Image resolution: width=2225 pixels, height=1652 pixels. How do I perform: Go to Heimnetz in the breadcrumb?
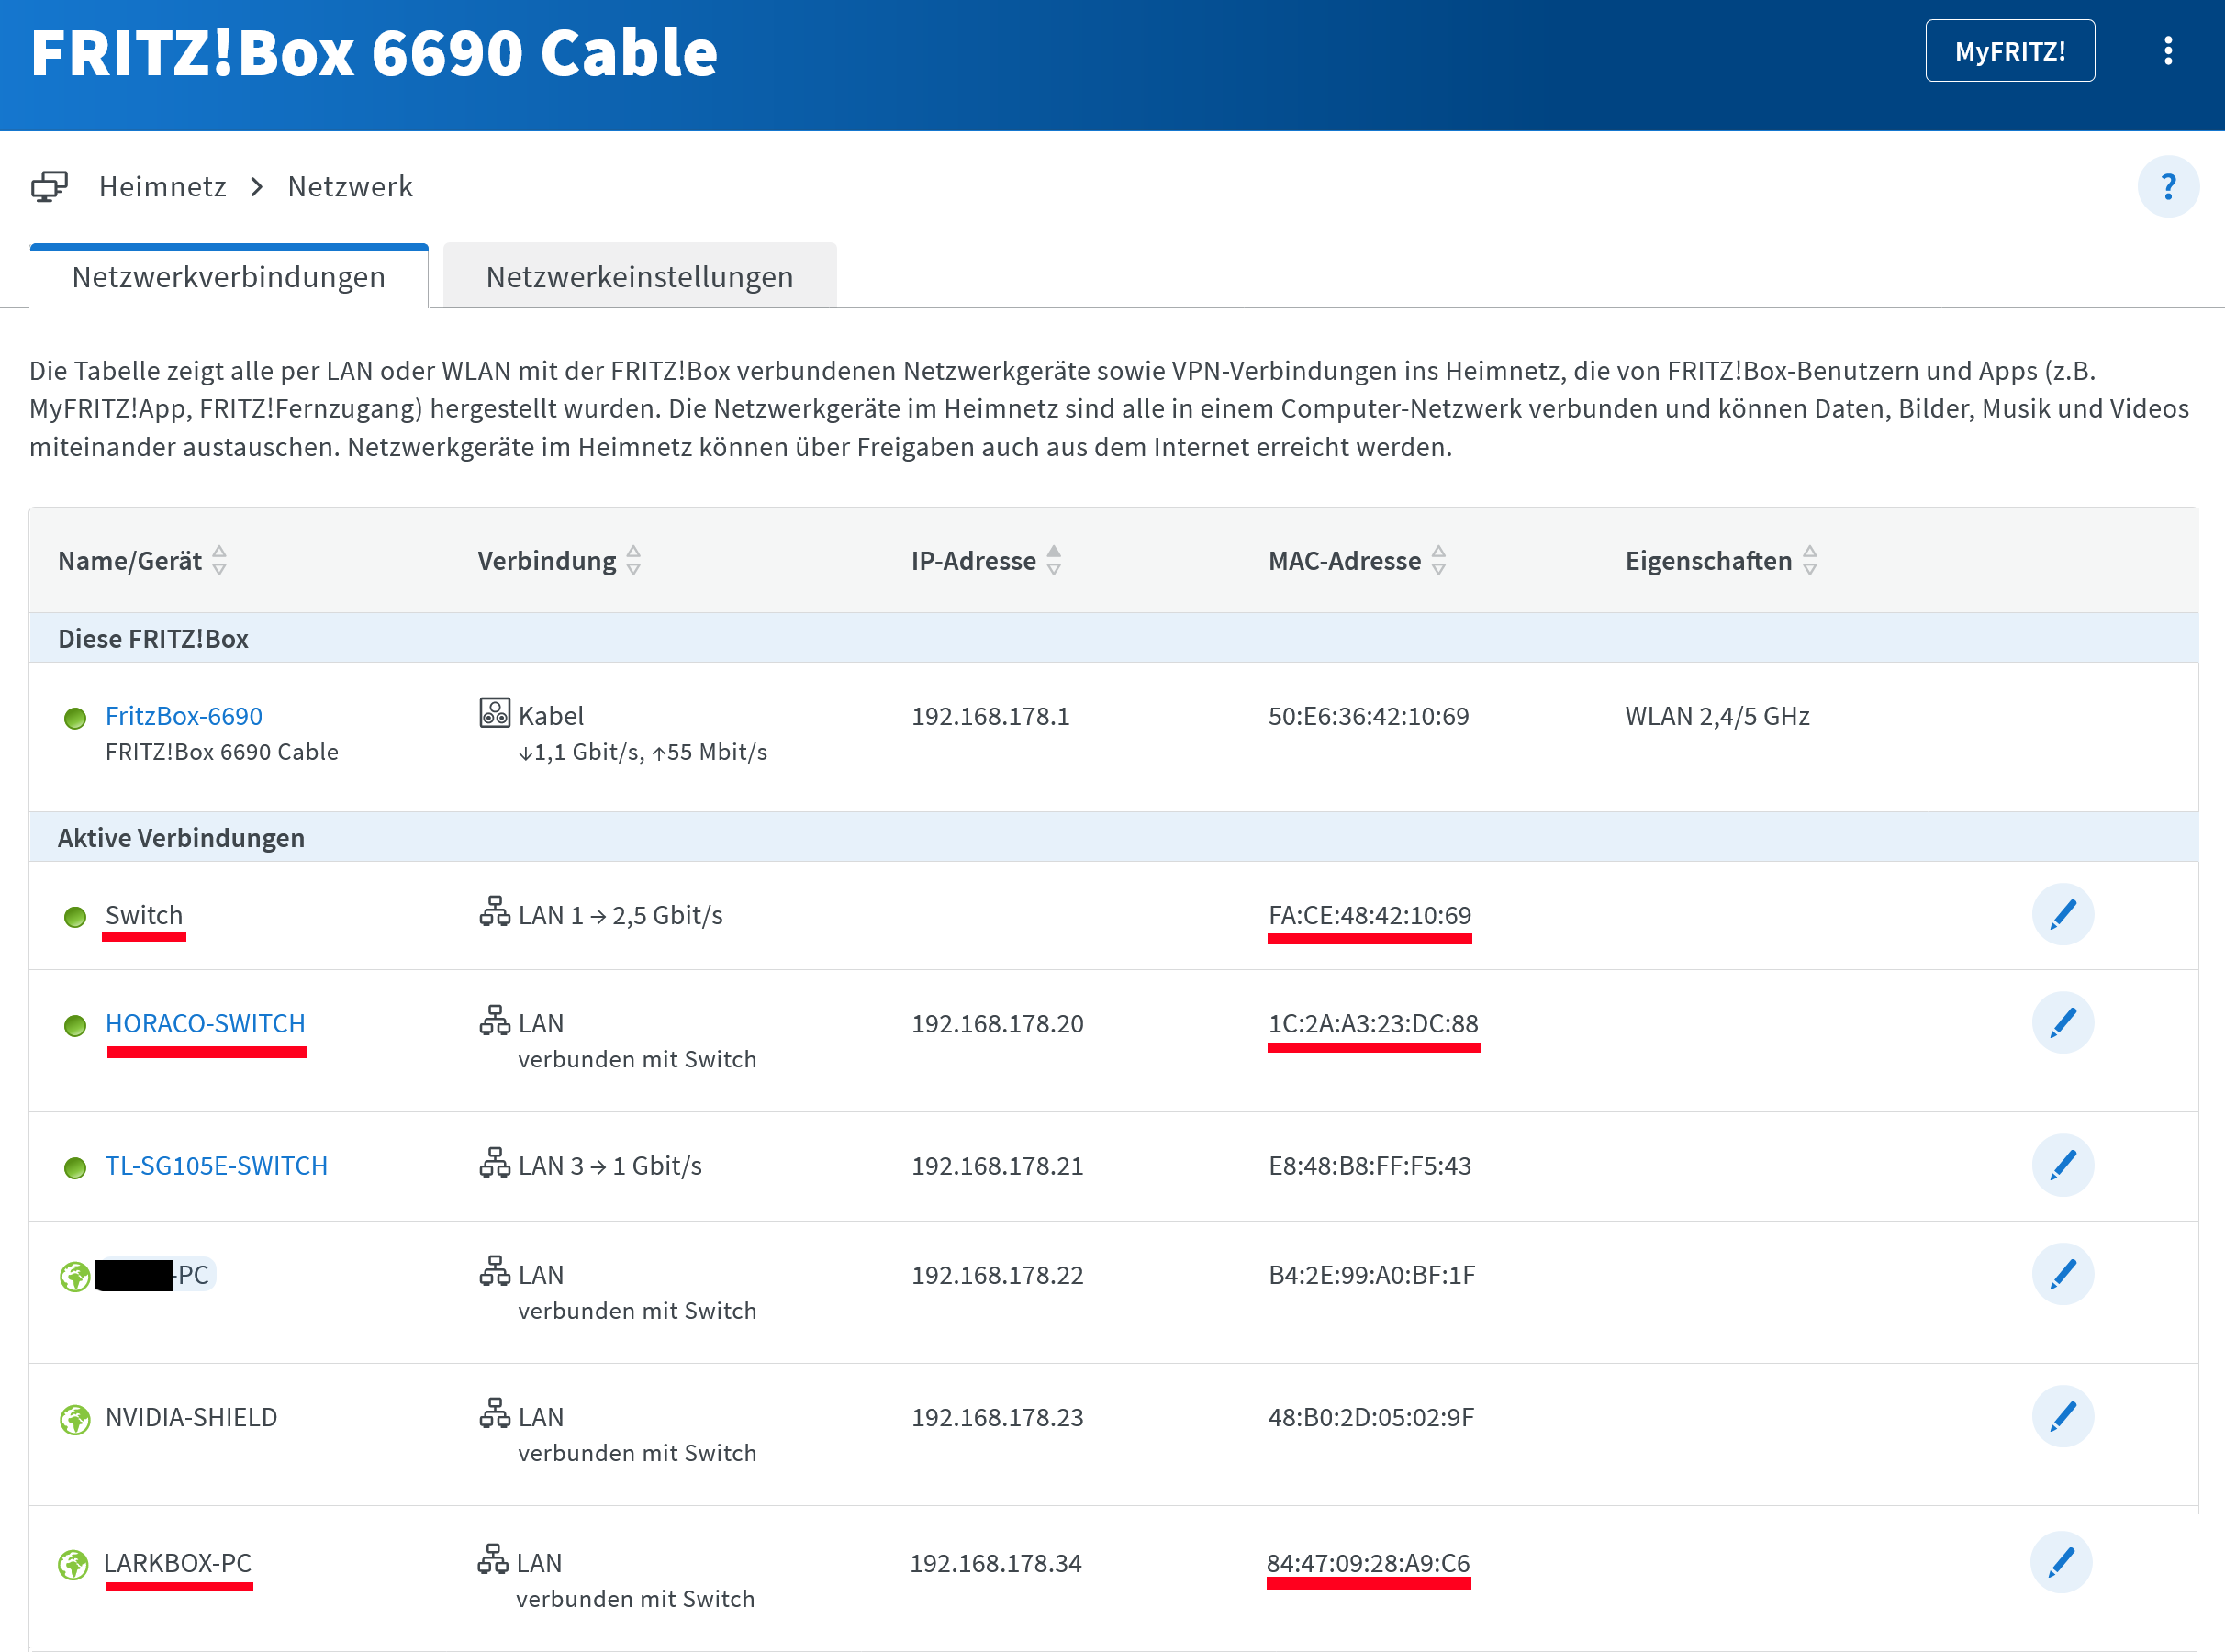163,187
